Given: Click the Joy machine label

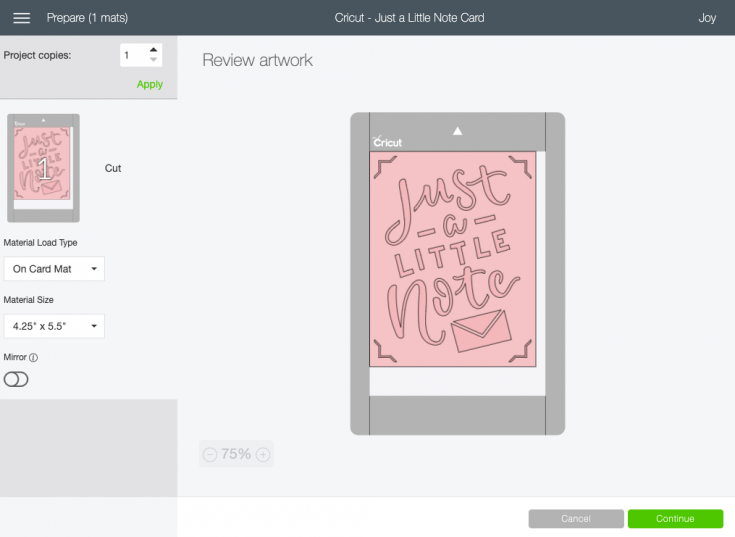Looking at the screenshot, I should coord(707,18).
